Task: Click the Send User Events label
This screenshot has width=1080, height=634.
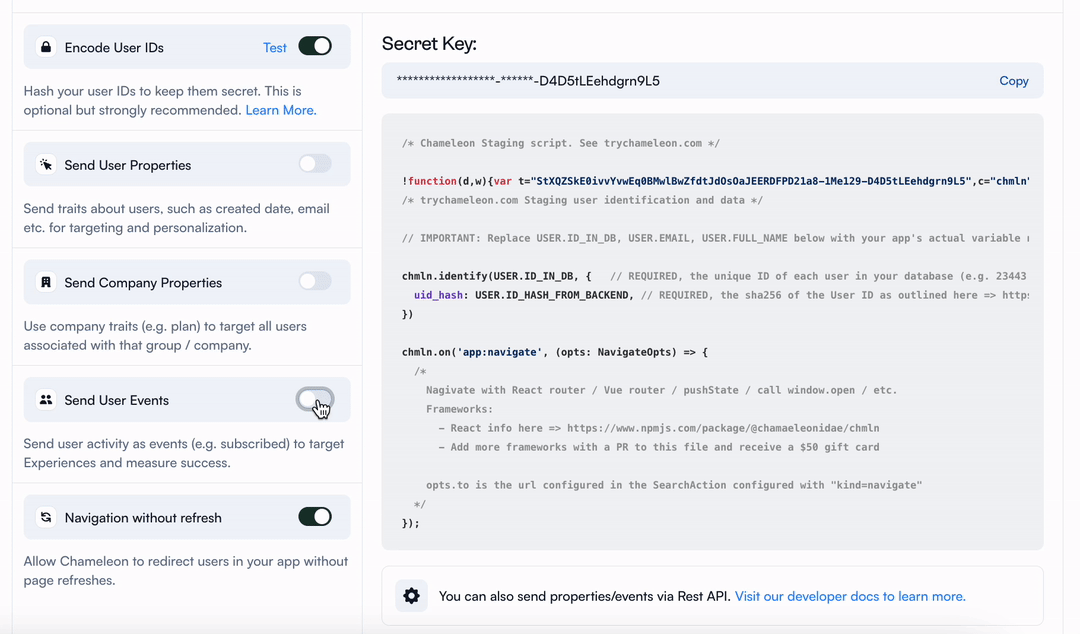Action: point(116,400)
